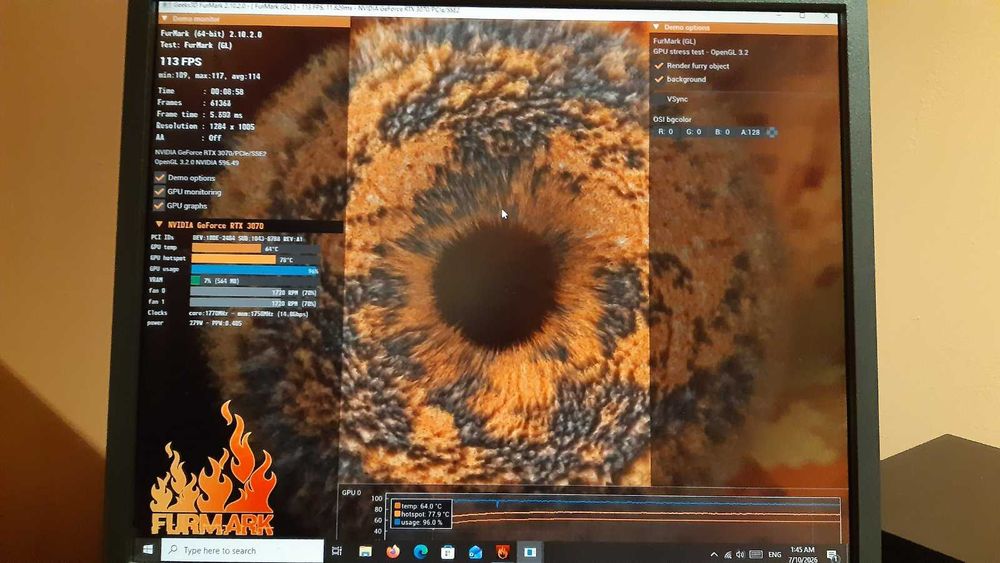
Task: Launch Microsoft Edge from the taskbar
Action: pyautogui.click(x=420, y=552)
